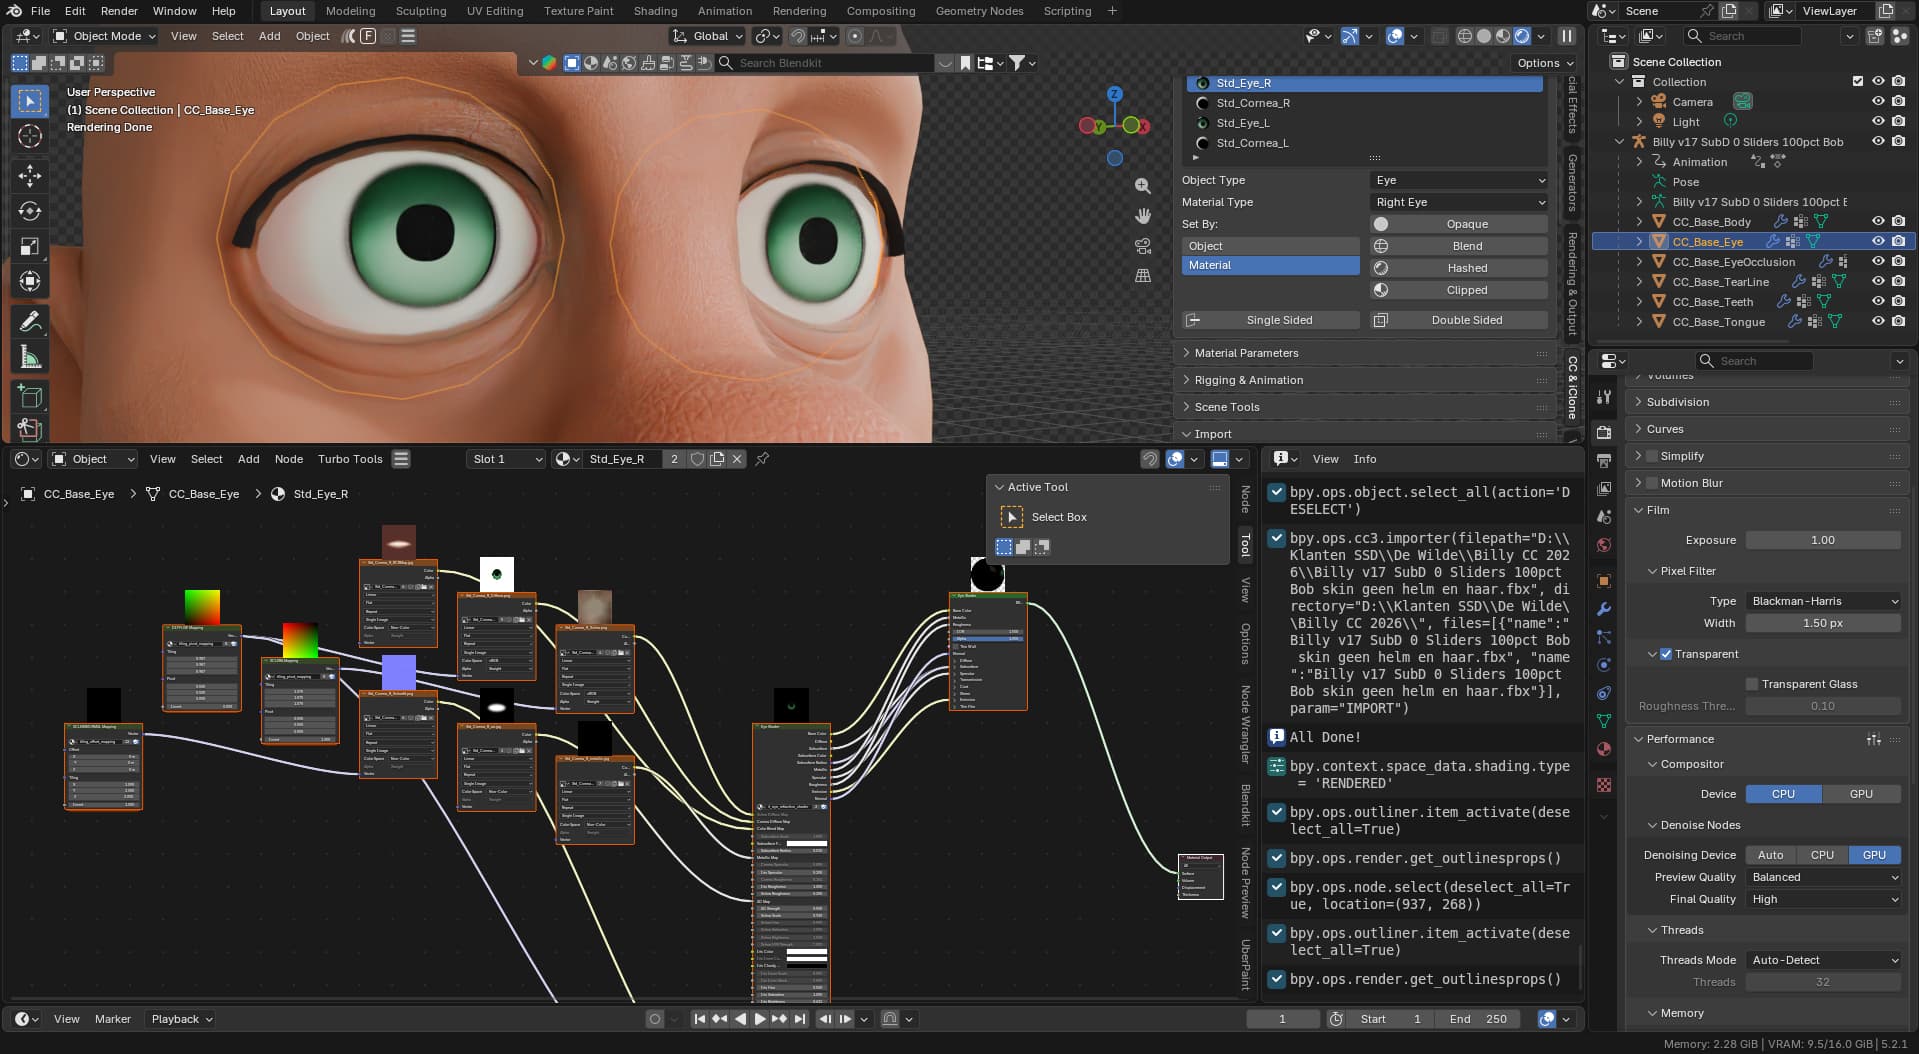Image resolution: width=1919 pixels, height=1054 pixels.
Task: Open the Pixel Filter Type Blackman-Harris dropdown
Action: [x=1823, y=601]
